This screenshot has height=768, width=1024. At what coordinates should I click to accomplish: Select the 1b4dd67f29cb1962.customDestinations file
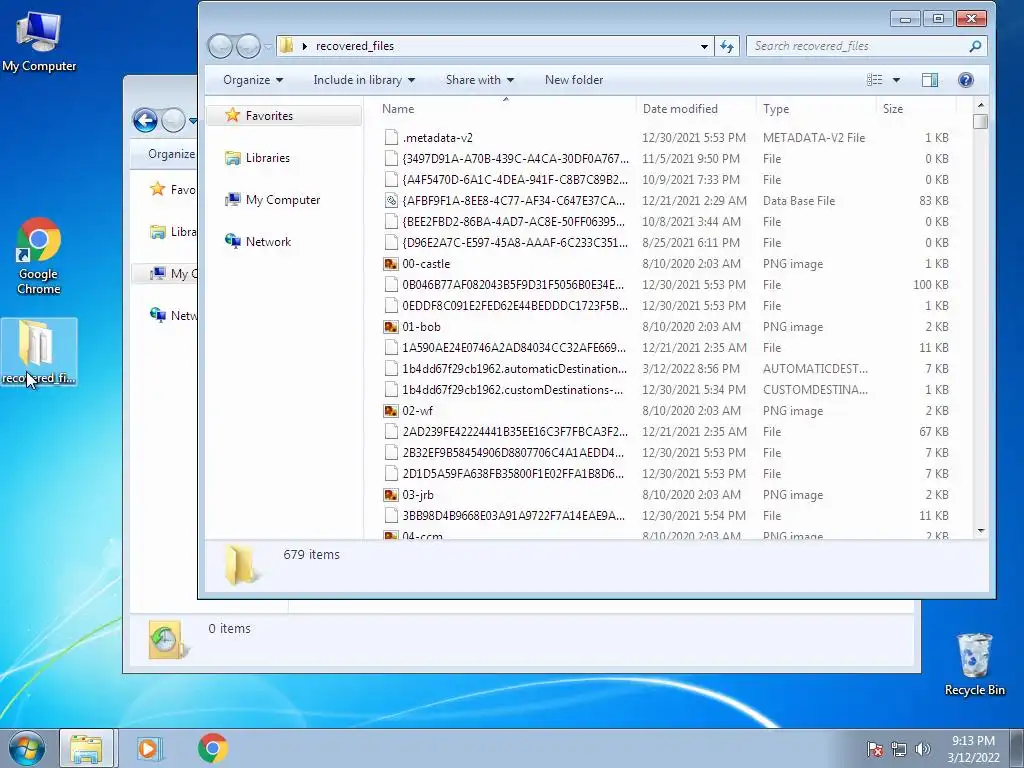tap(666, 390)
